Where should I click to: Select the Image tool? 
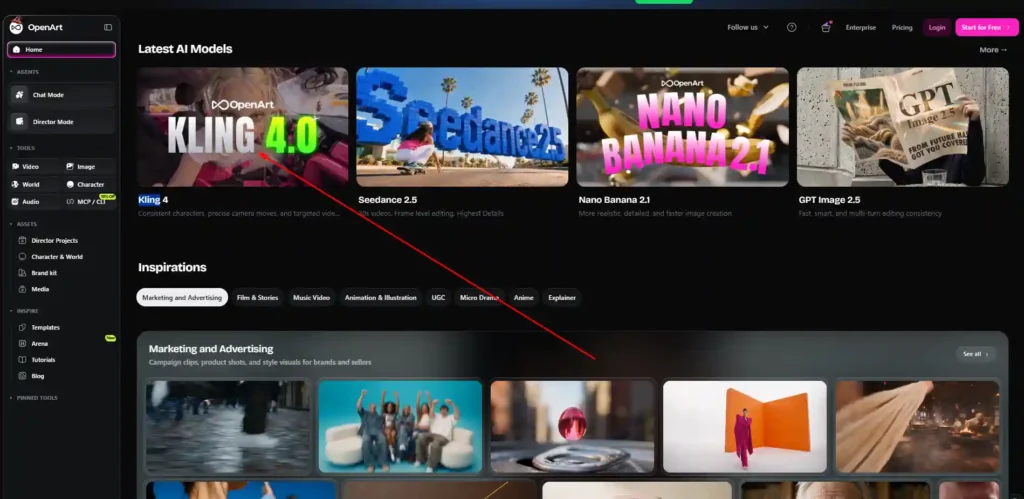(x=89, y=167)
